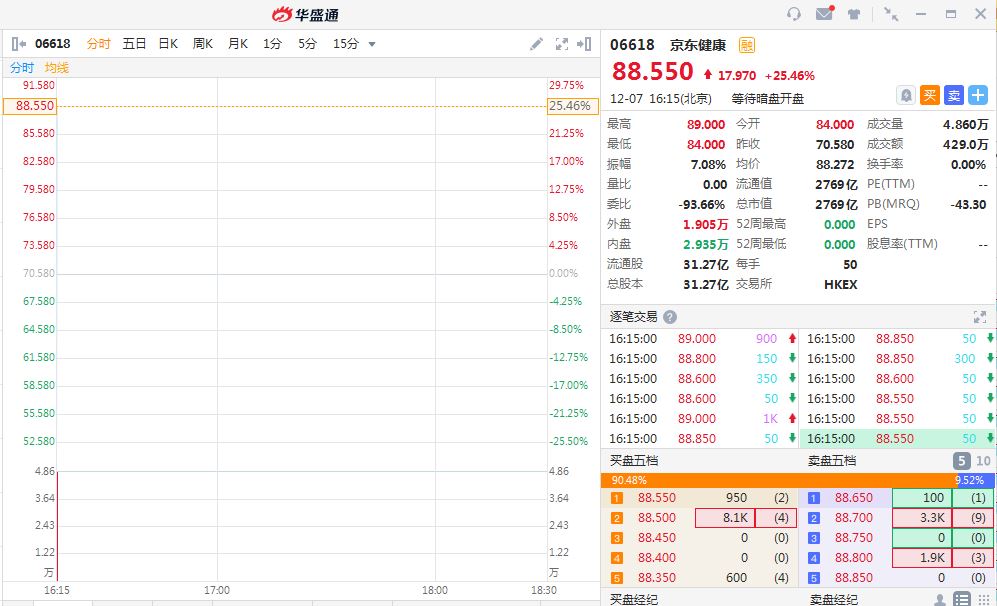Set a price alert with bell icon
997x606 pixels.
click(x=906, y=95)
